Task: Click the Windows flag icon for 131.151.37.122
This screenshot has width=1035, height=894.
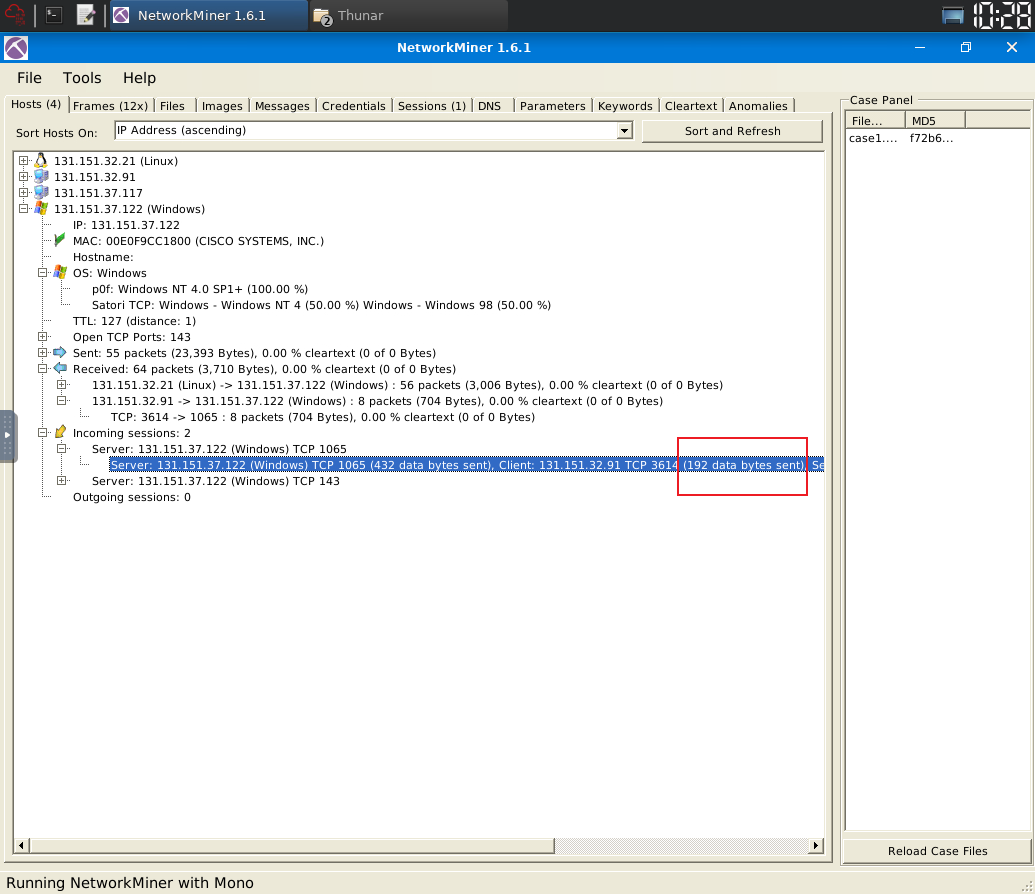Action: (x=41, y=209)
